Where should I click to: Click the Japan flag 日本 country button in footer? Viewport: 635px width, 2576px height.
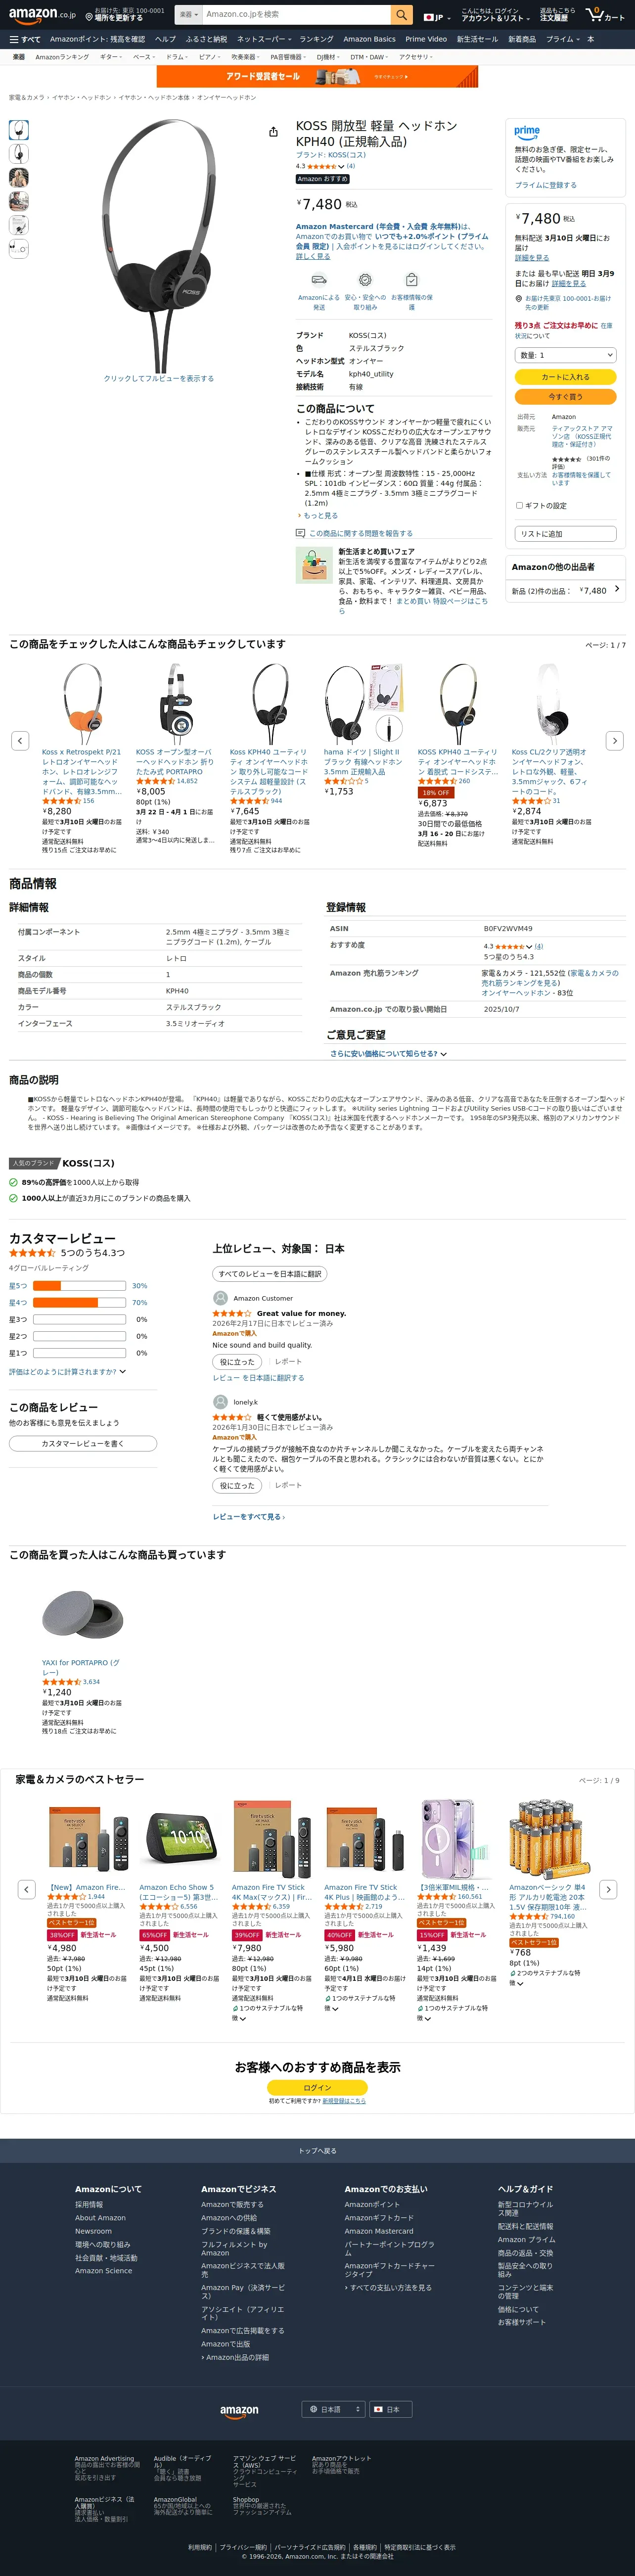(x=390, y=2409)
